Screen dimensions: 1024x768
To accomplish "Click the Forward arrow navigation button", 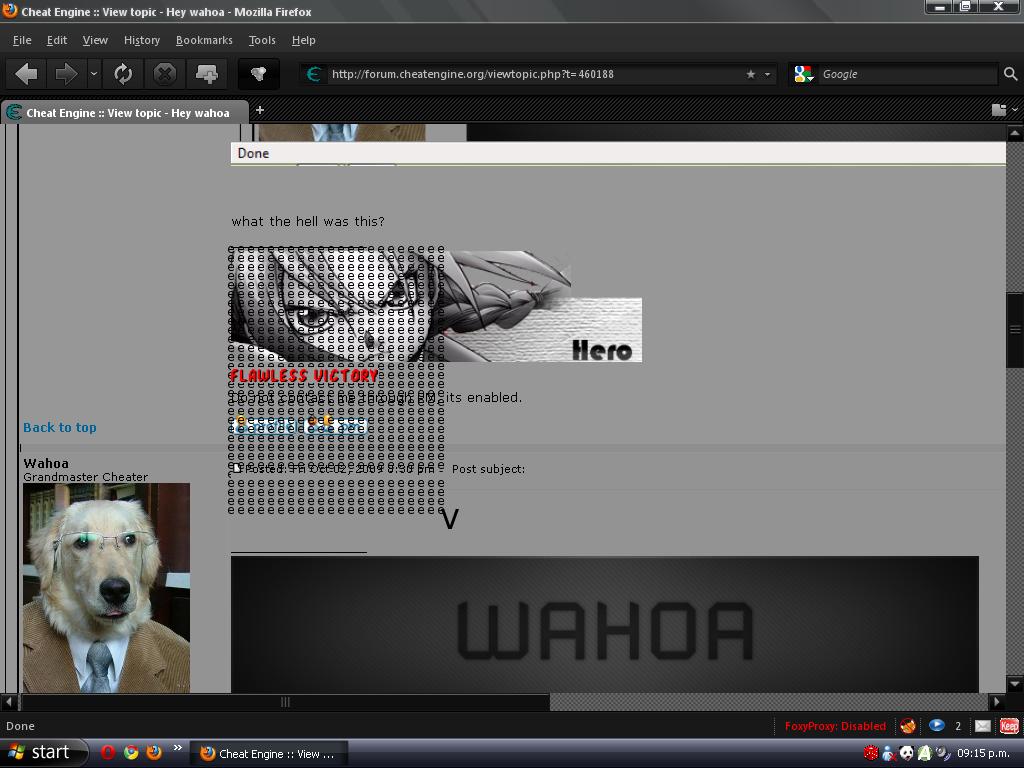I will pyautogui.click(x=65, y=74).
